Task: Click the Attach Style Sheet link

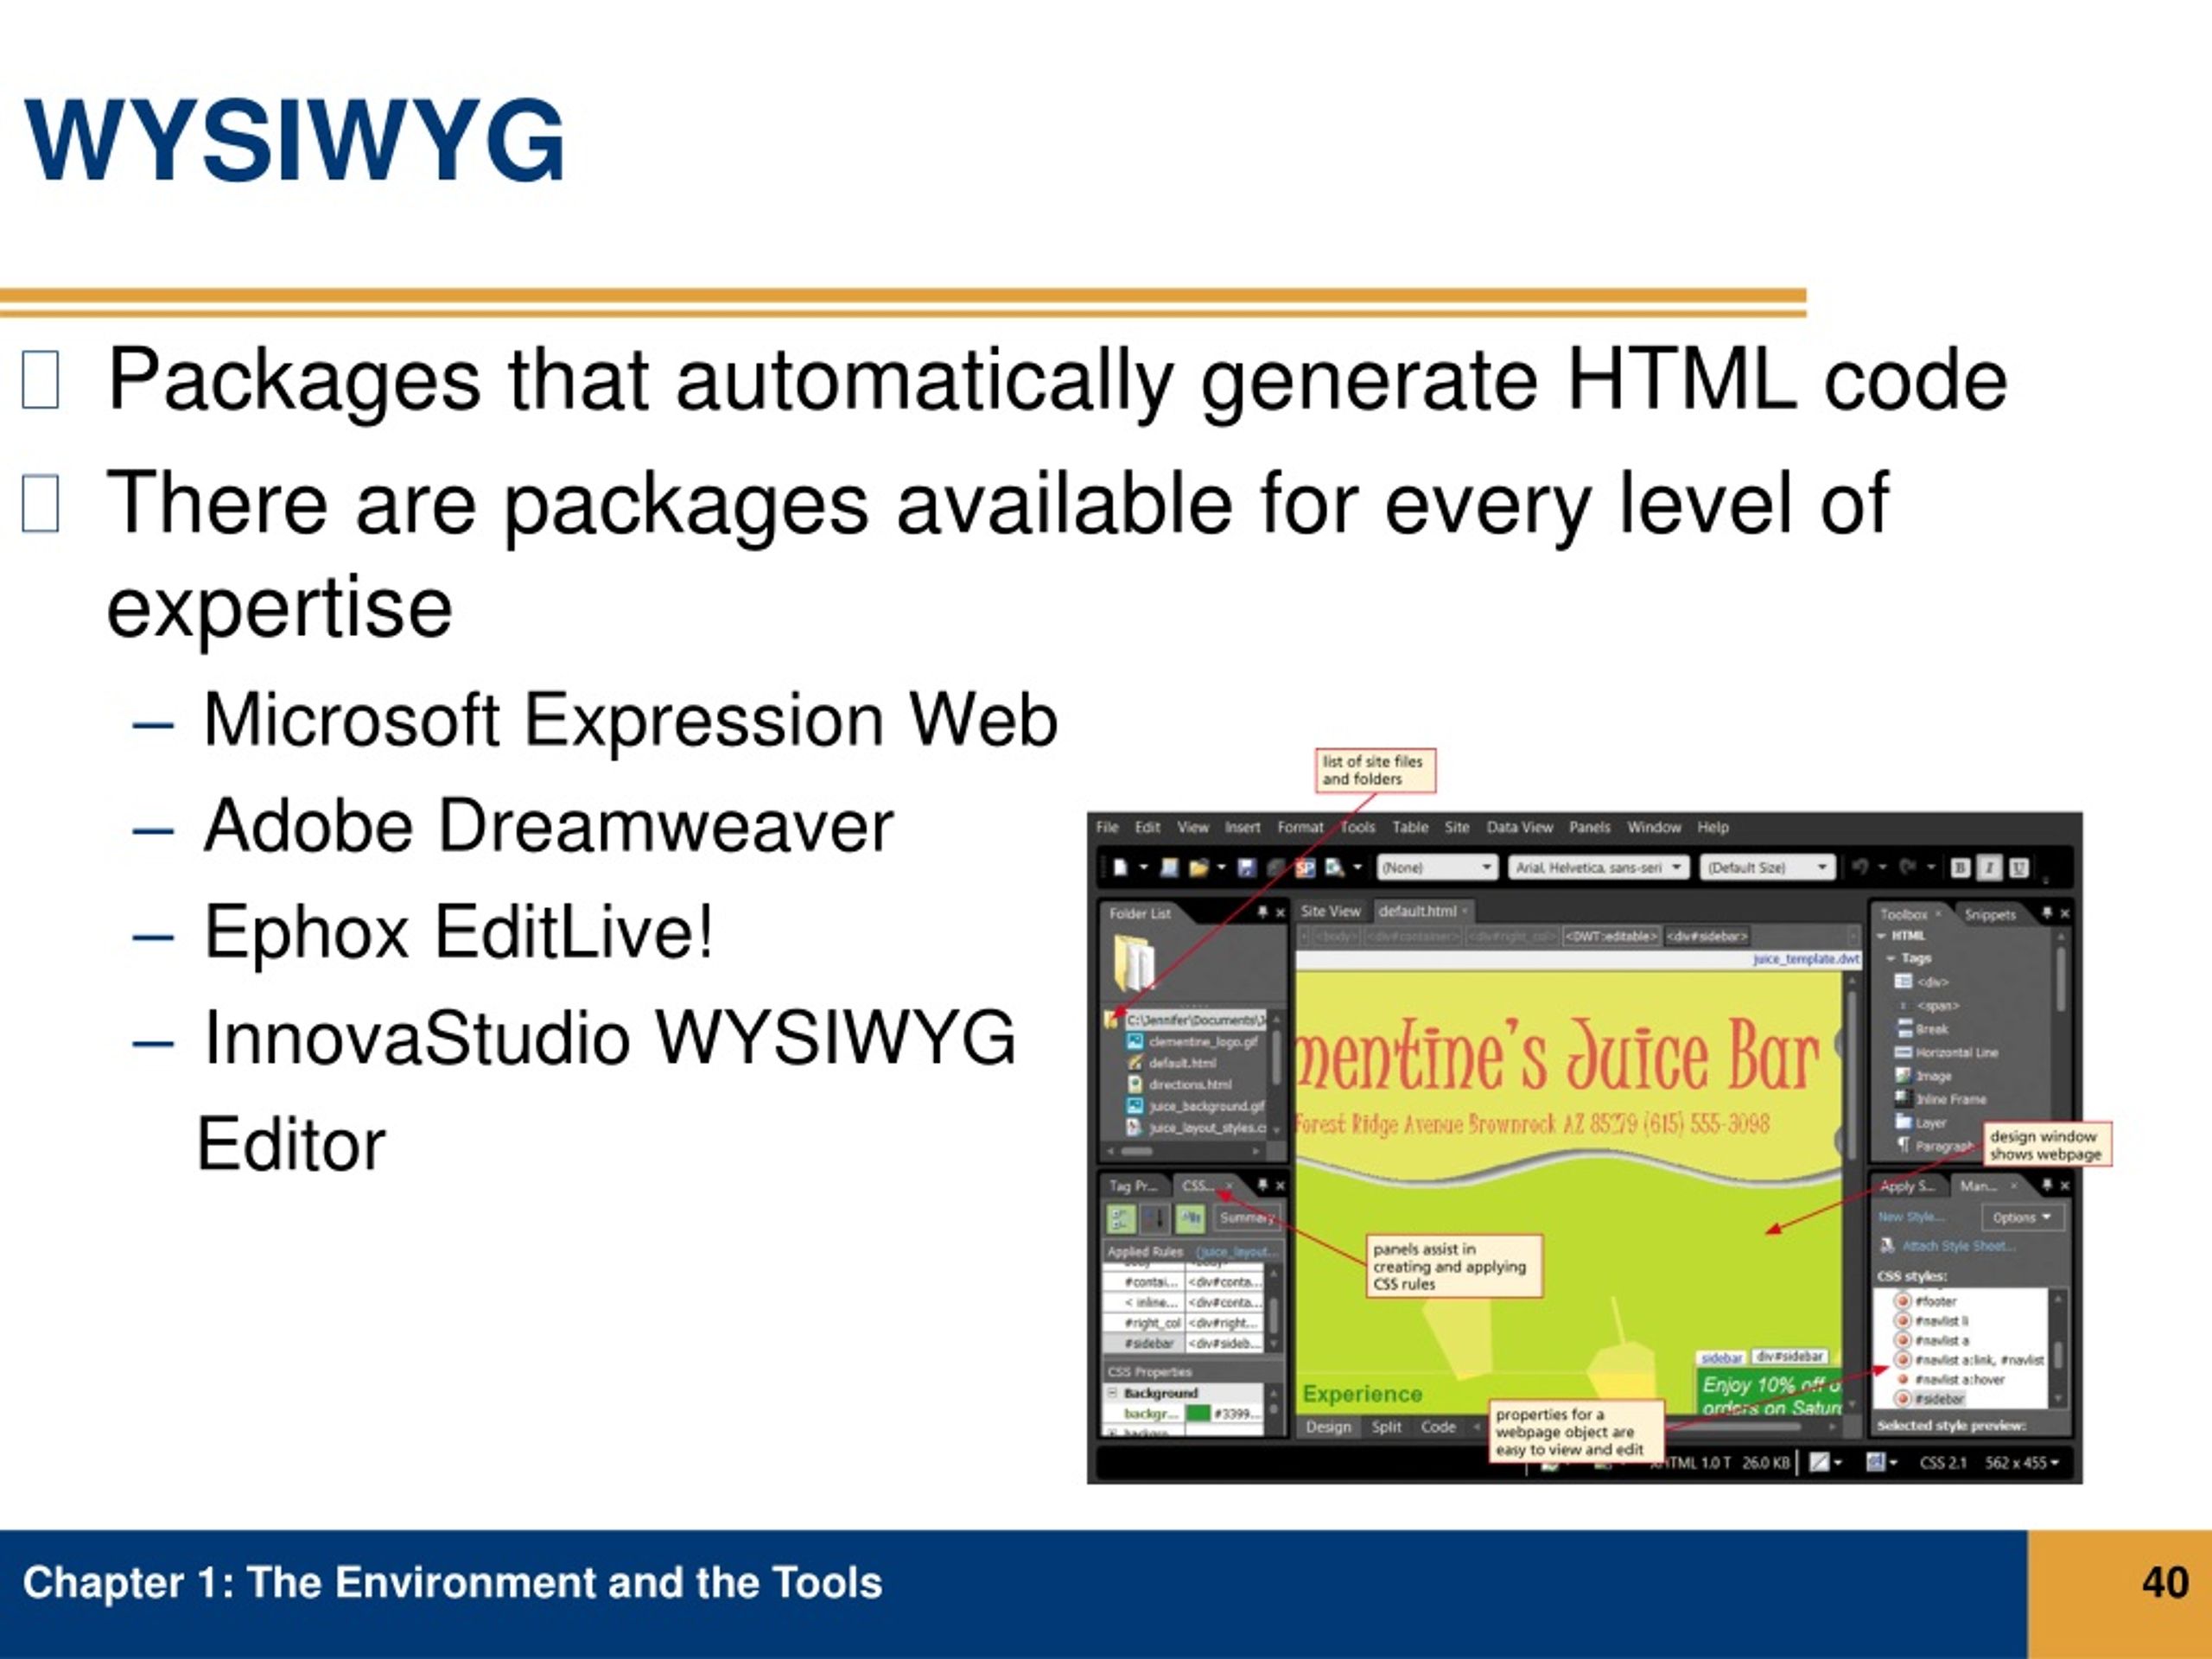Action: point(1958,1246)
